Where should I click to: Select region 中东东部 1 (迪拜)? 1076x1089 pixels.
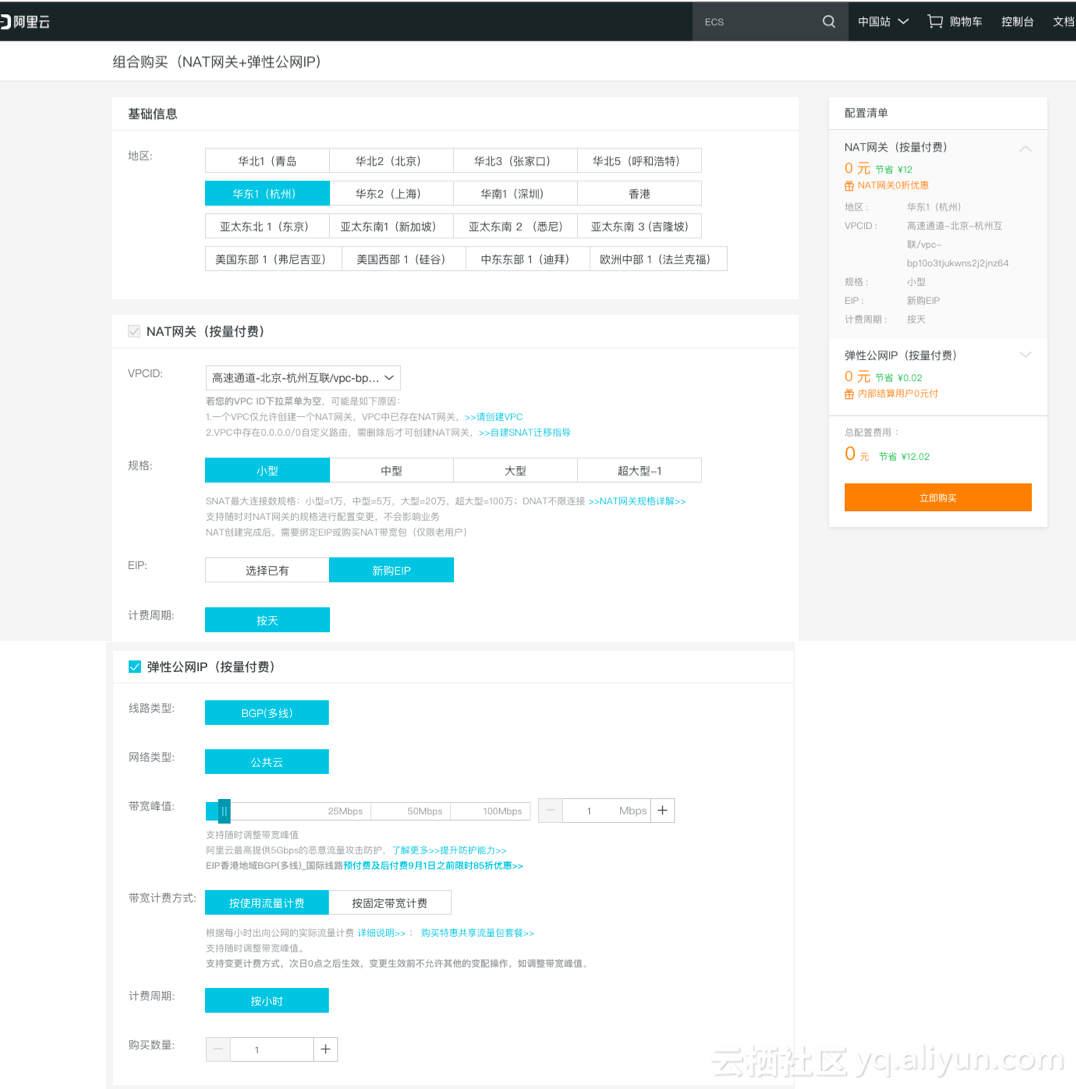[528, 258]
